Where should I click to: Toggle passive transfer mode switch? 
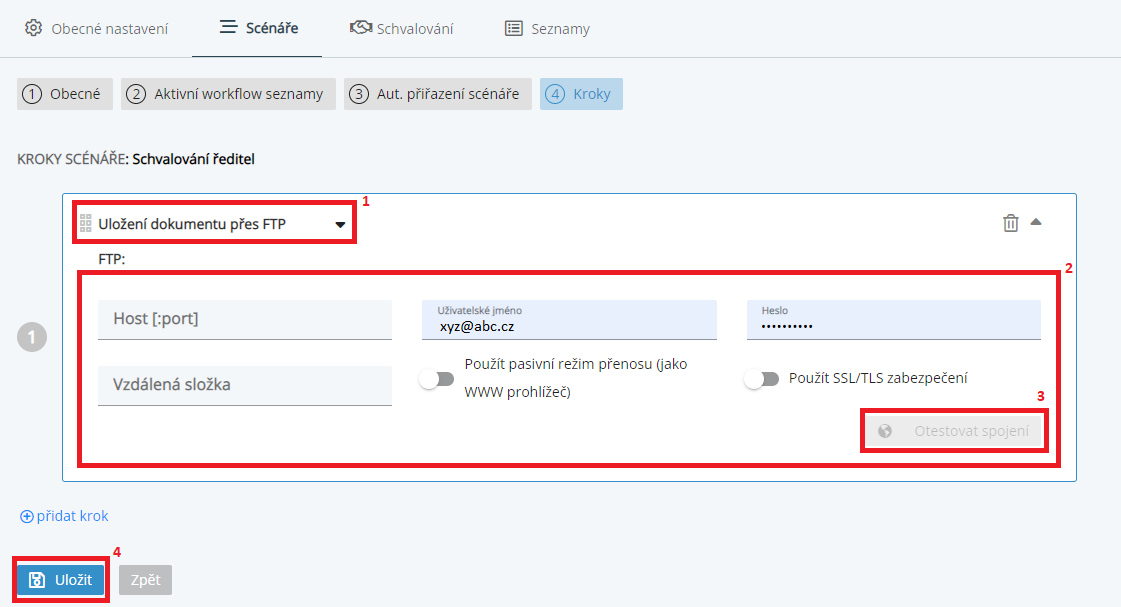[436, 379]
